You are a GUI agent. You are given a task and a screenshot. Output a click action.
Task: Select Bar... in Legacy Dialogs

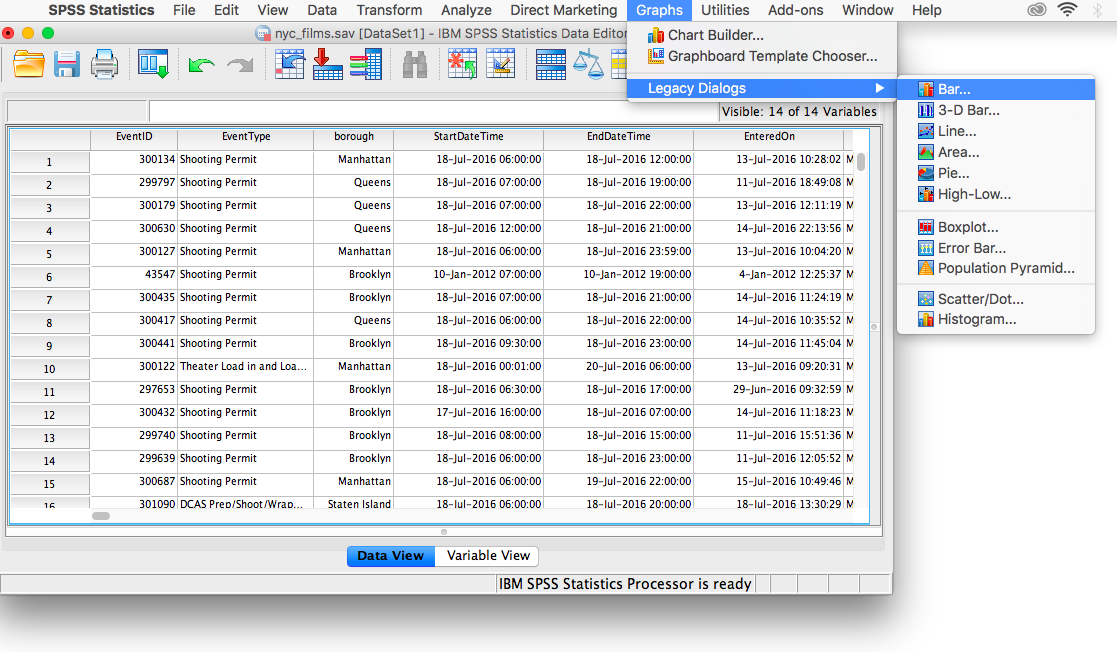[x=996, y=89]
